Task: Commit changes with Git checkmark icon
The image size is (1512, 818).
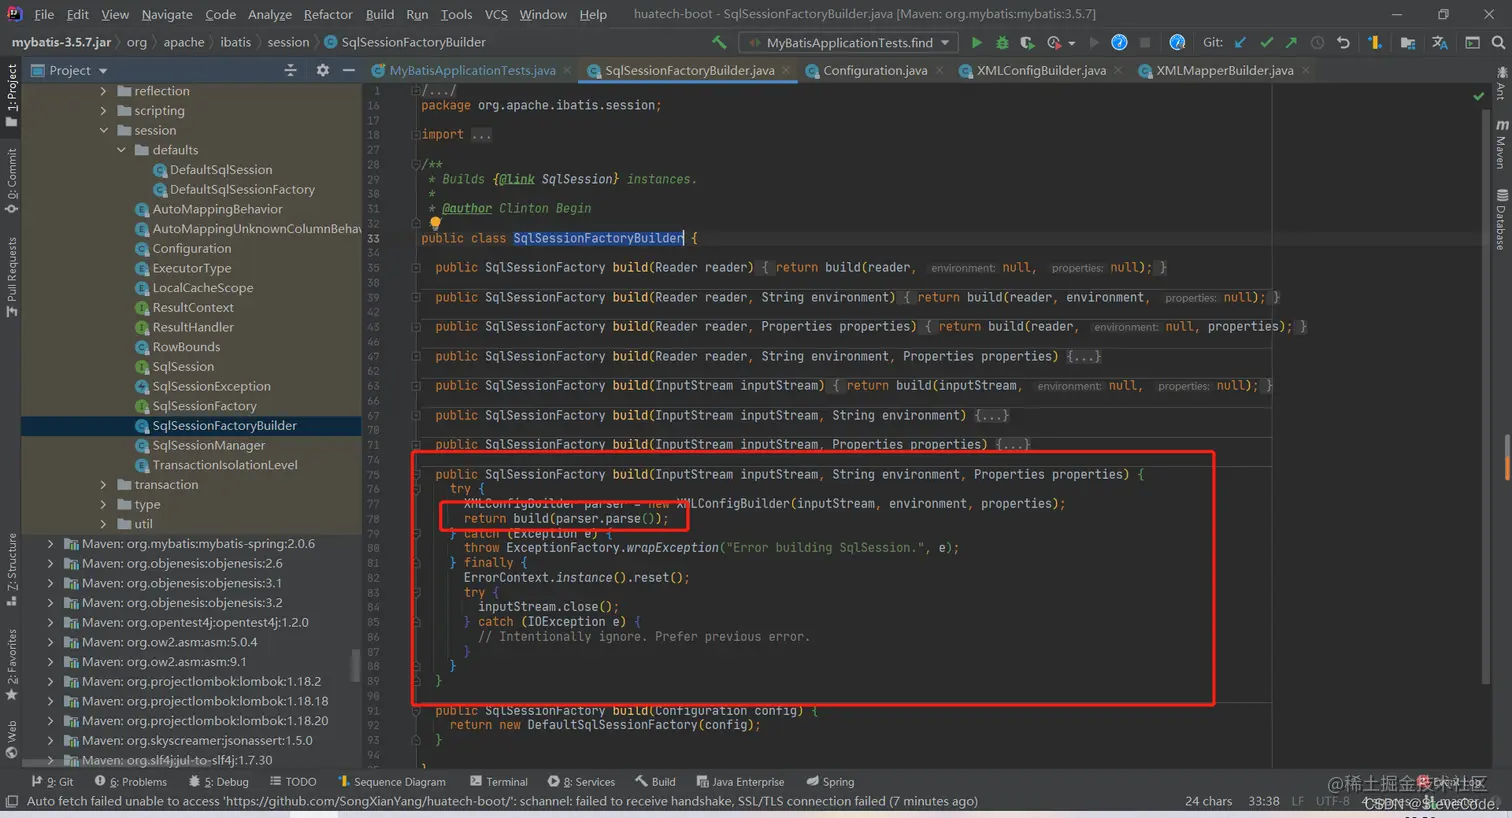Action: coord(1266,43)
